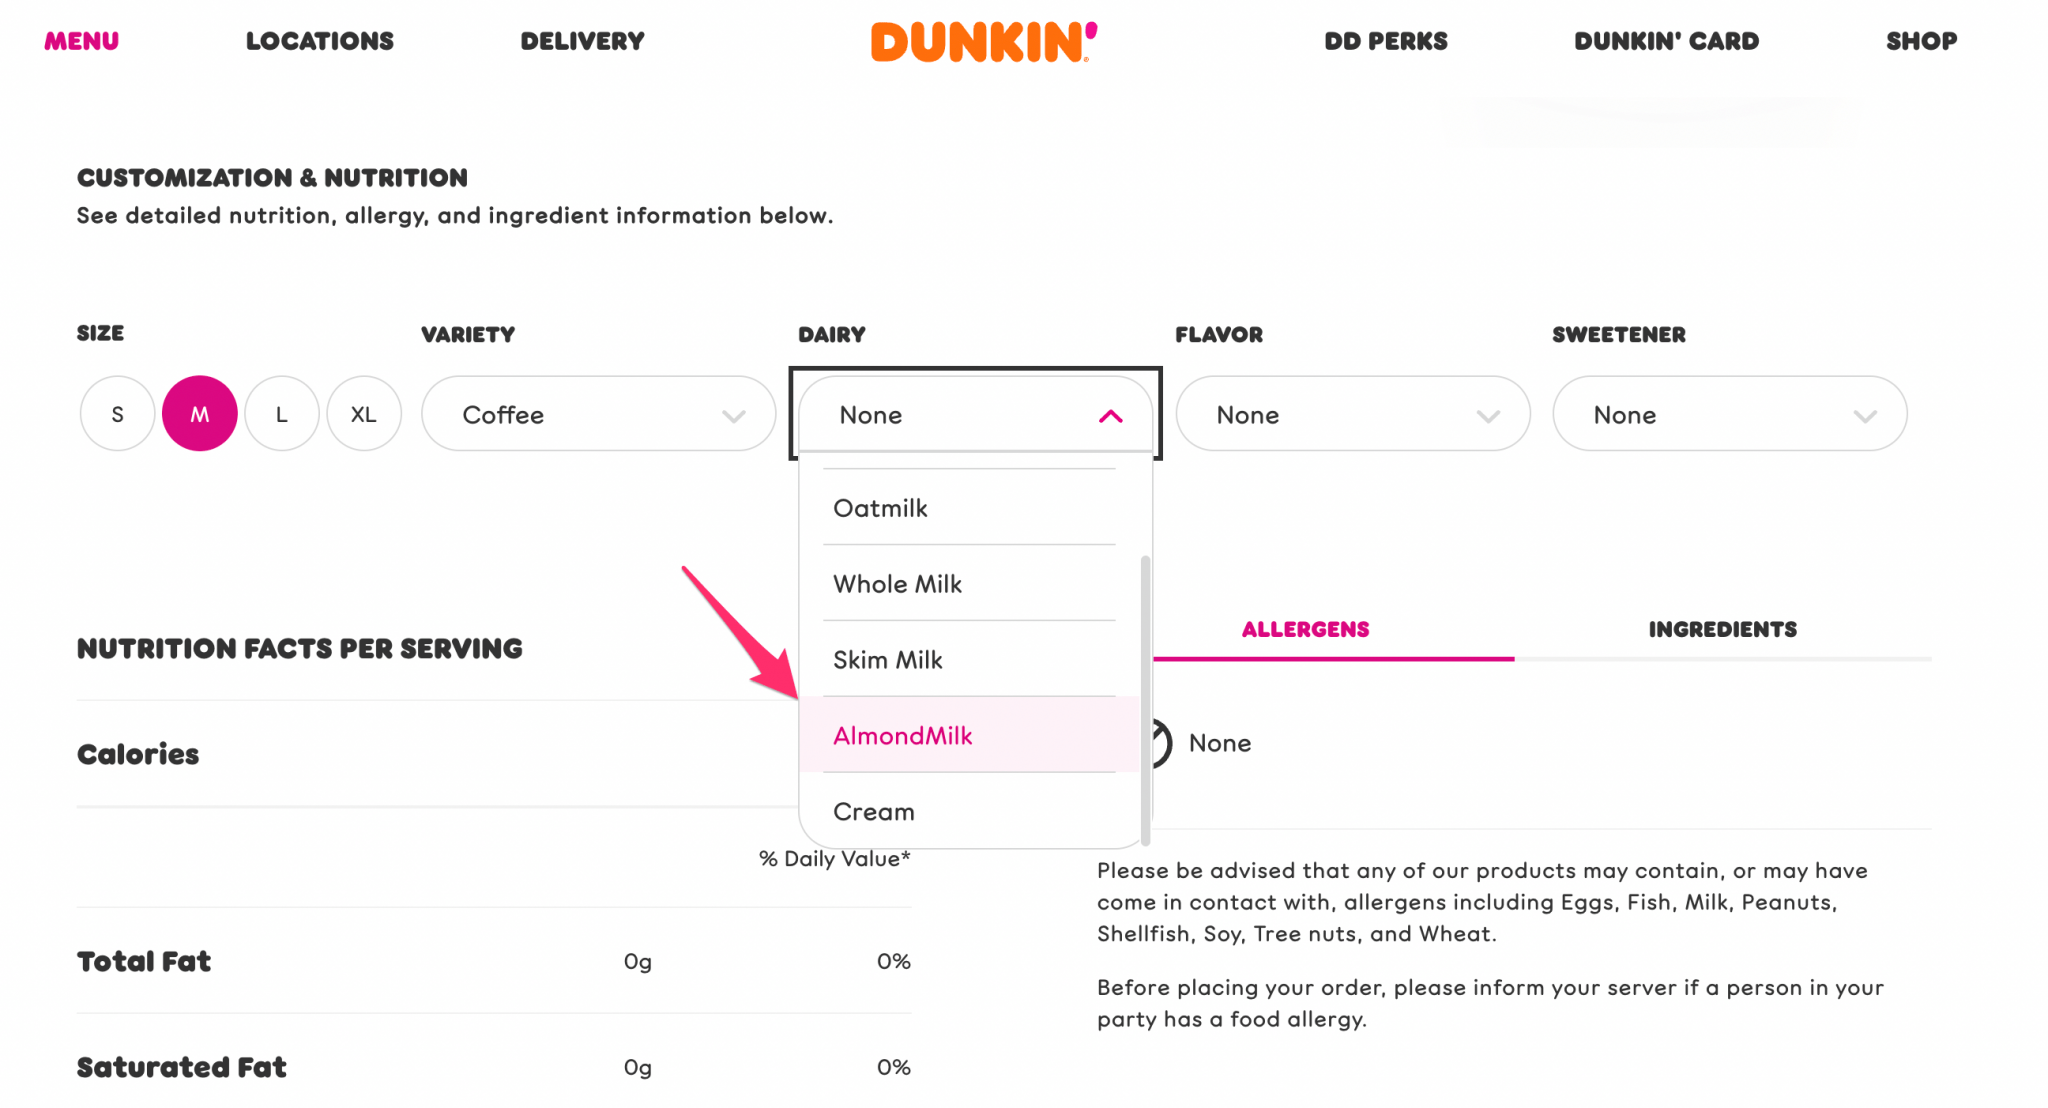The height and width of the screenshot is (1108, 2048).
Task: Collapse the Dairy dropdown chevron
Action: [x=1110, y=414]
